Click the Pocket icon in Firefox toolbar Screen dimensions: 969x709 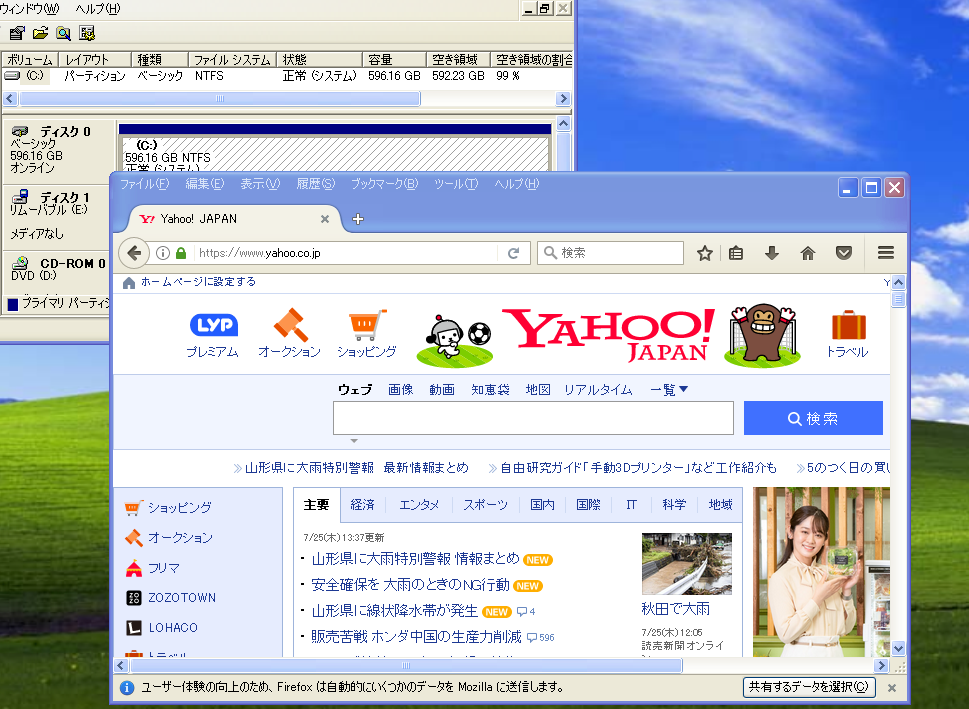[x=844, y=253]
